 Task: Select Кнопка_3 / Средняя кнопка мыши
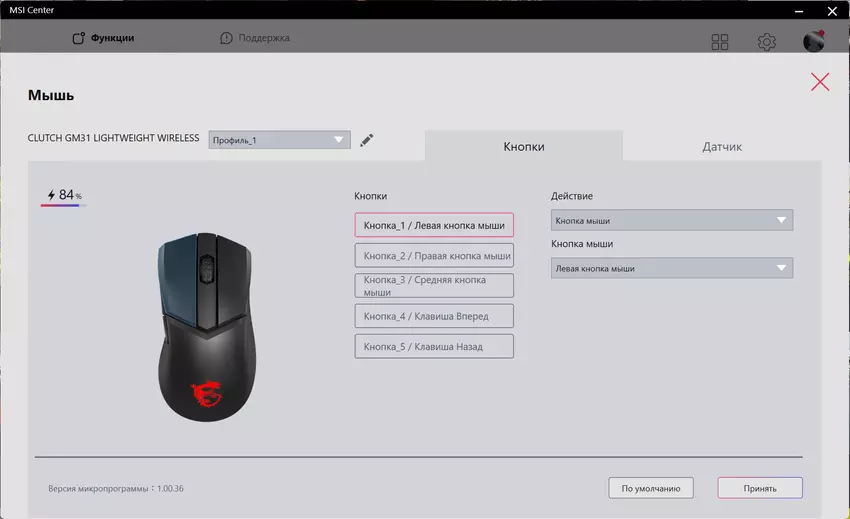pyautogui.click(x=434, y=286)
